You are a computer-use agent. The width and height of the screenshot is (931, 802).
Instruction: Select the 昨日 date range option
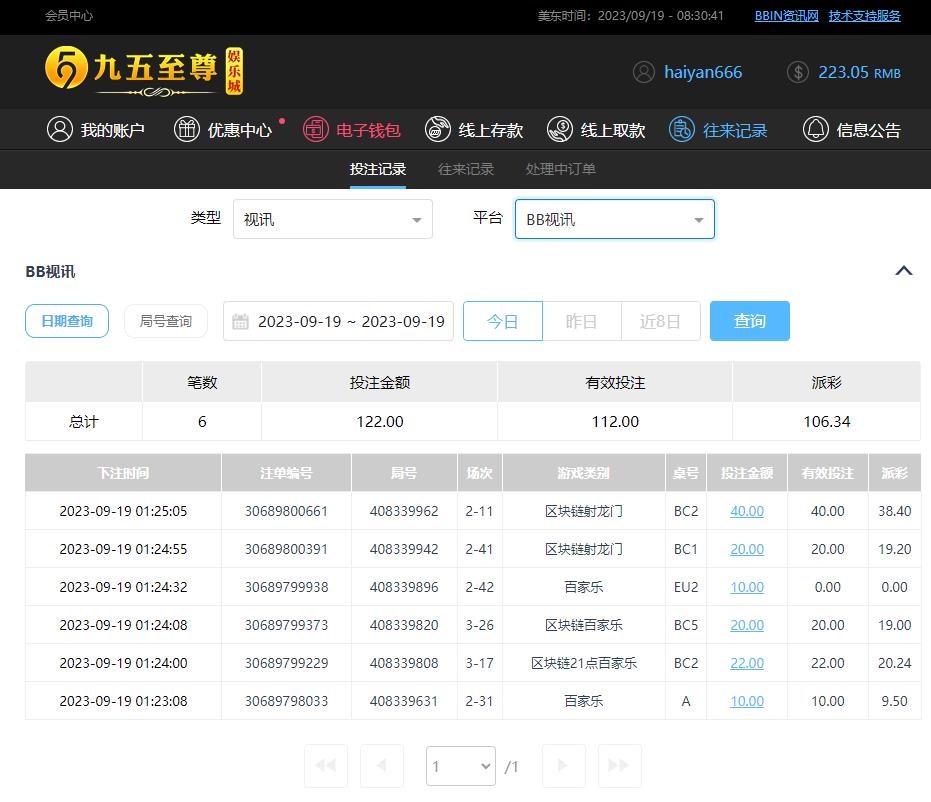(x=581, y=321)
